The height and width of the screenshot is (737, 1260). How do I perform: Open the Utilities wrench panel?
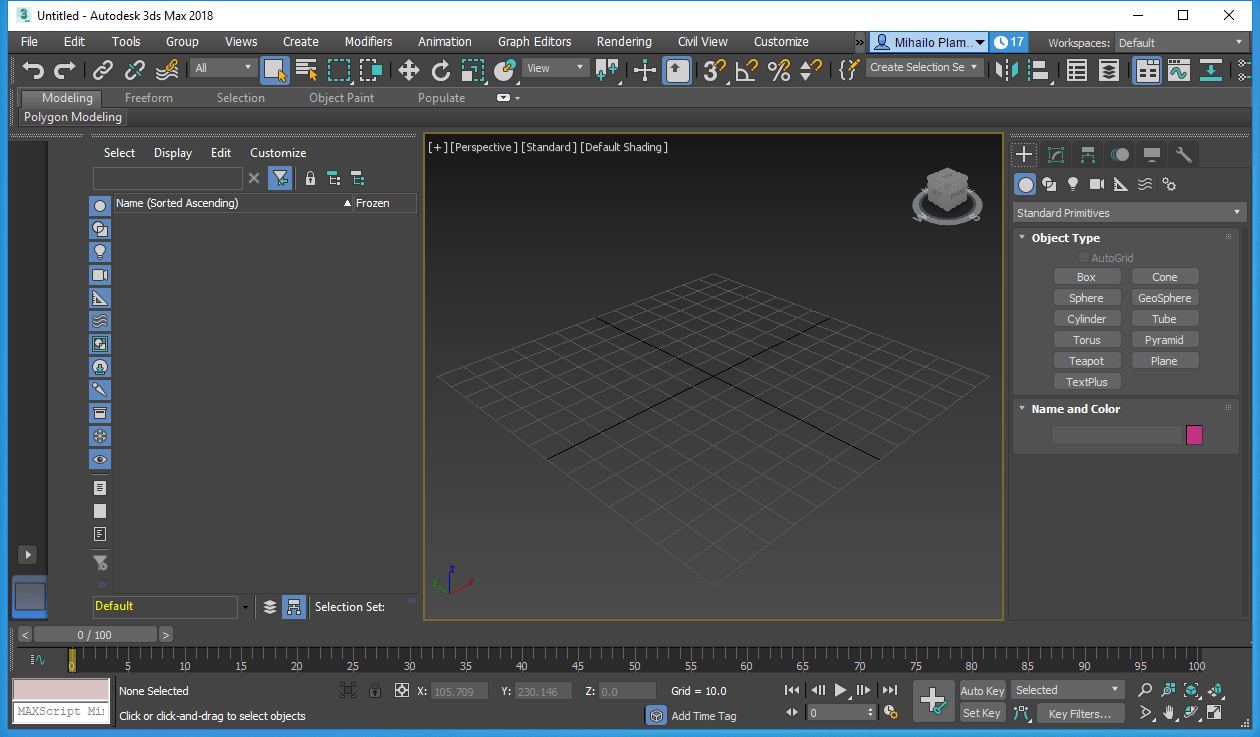pos(1184,155)
